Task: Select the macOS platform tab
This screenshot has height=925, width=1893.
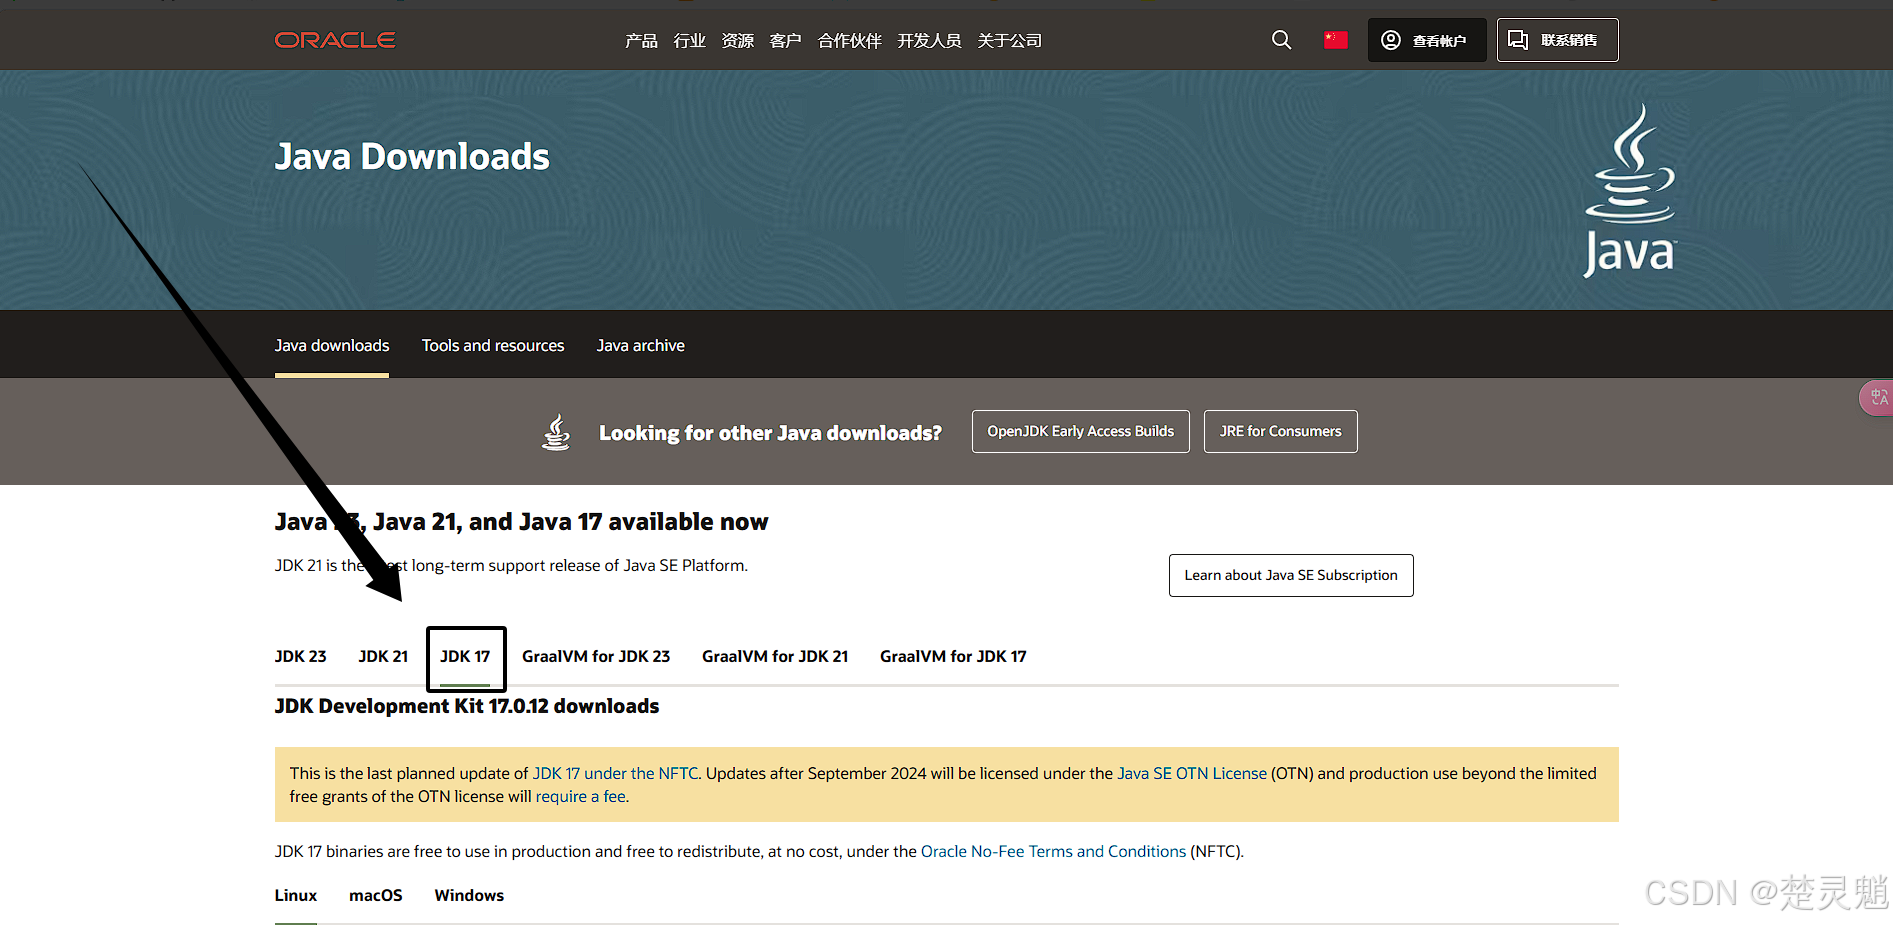Action: pyautogui.click(x=376, y=895)
